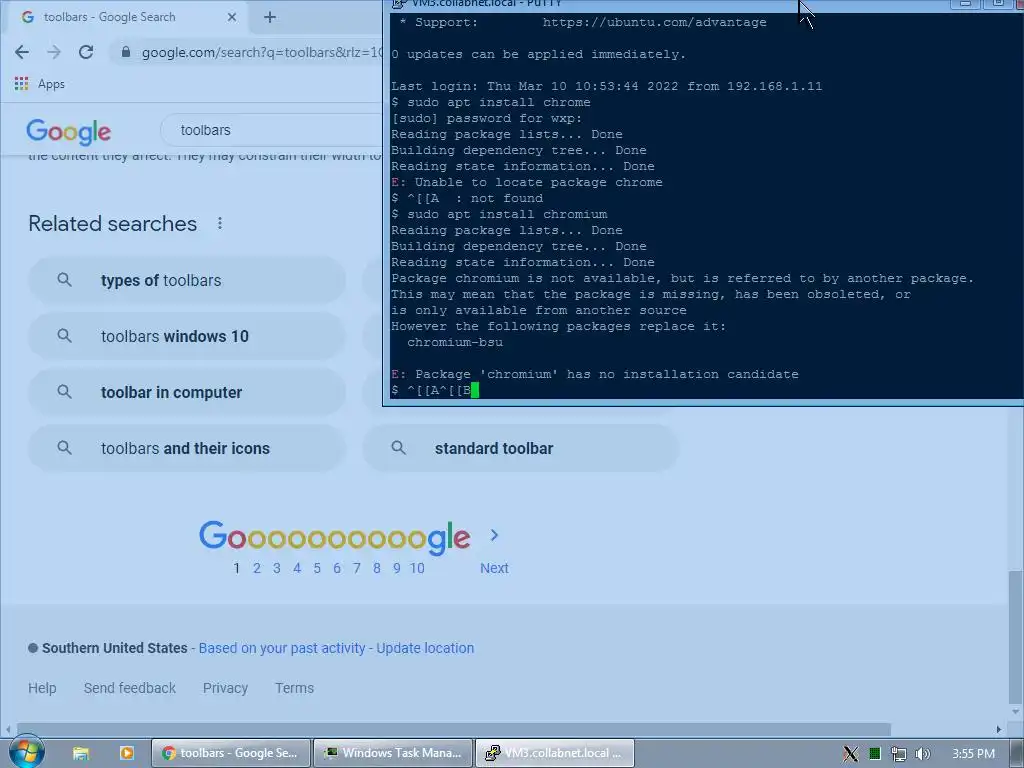Viewport: 1024px width, 768px height.
Task: Open the Windows Start orb
Action: (26, 752)
